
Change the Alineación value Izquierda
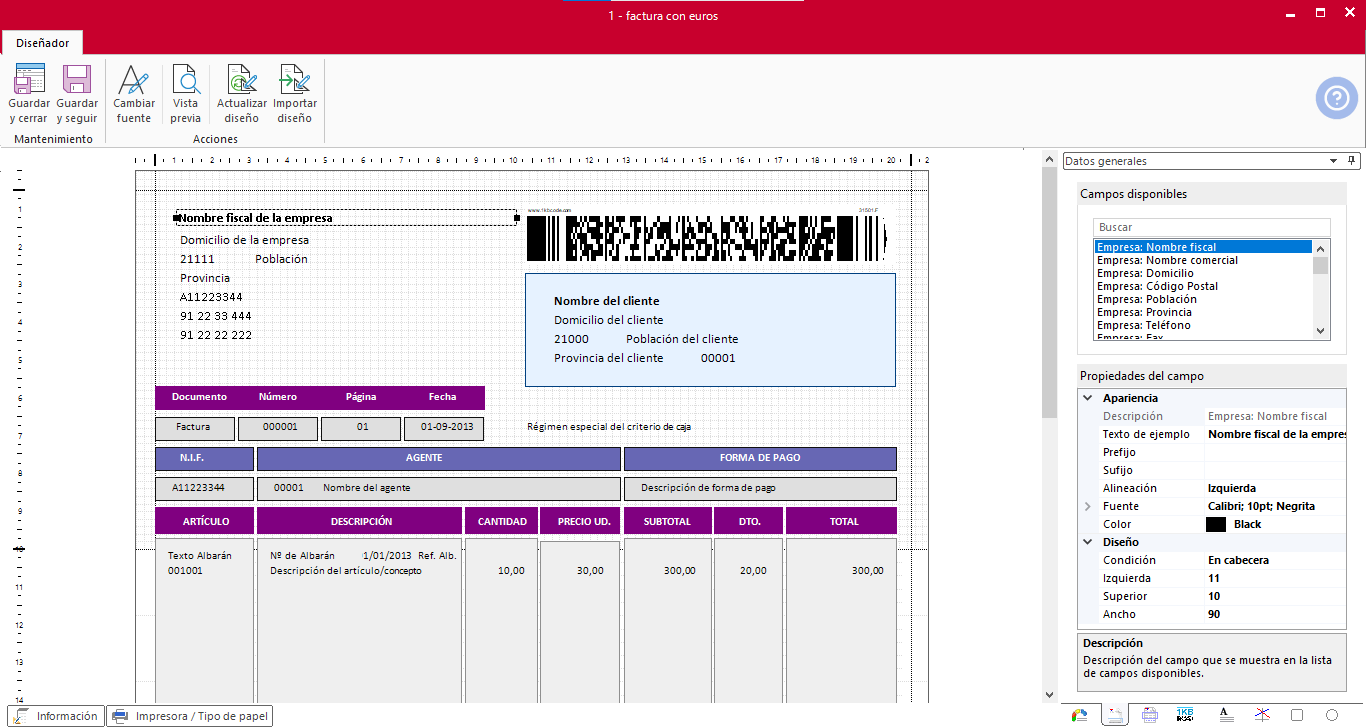point(1275,488)
